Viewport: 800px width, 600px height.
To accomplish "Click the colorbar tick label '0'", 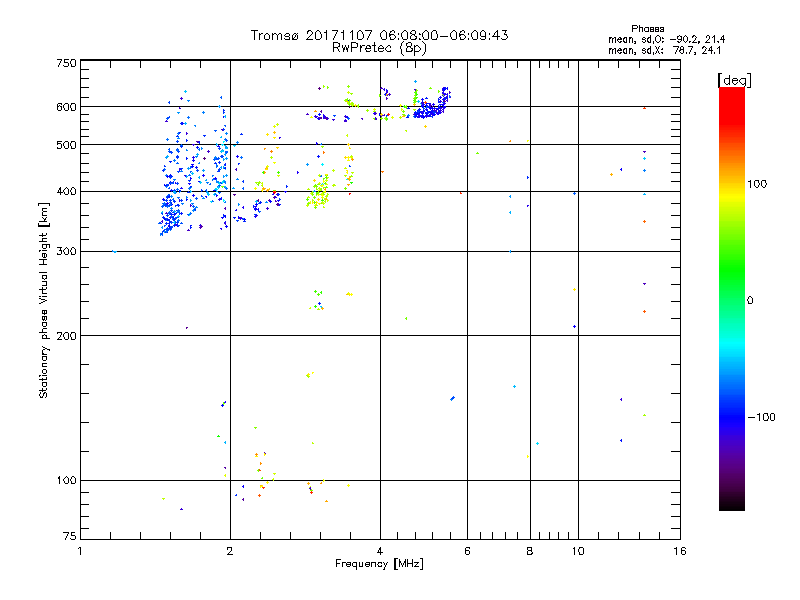I will pos(750,300).
